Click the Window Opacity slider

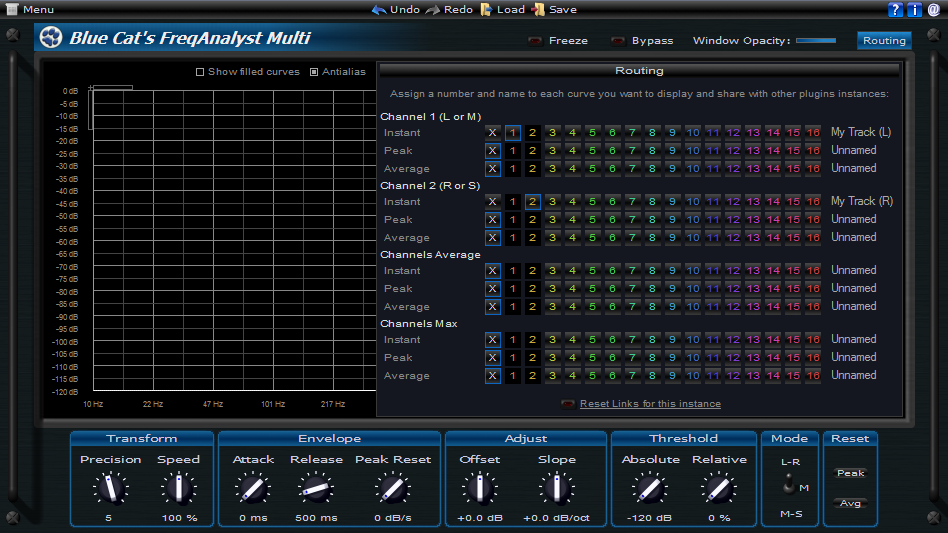816,41
